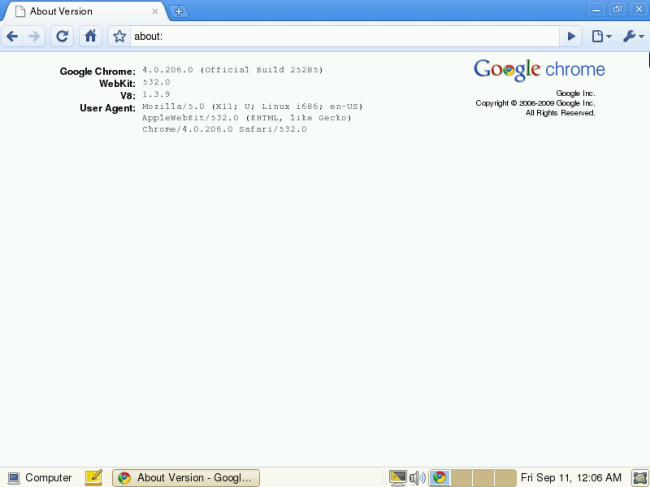Select the Official Build 25285 text
650x487 pixels.
click(261, 70)
